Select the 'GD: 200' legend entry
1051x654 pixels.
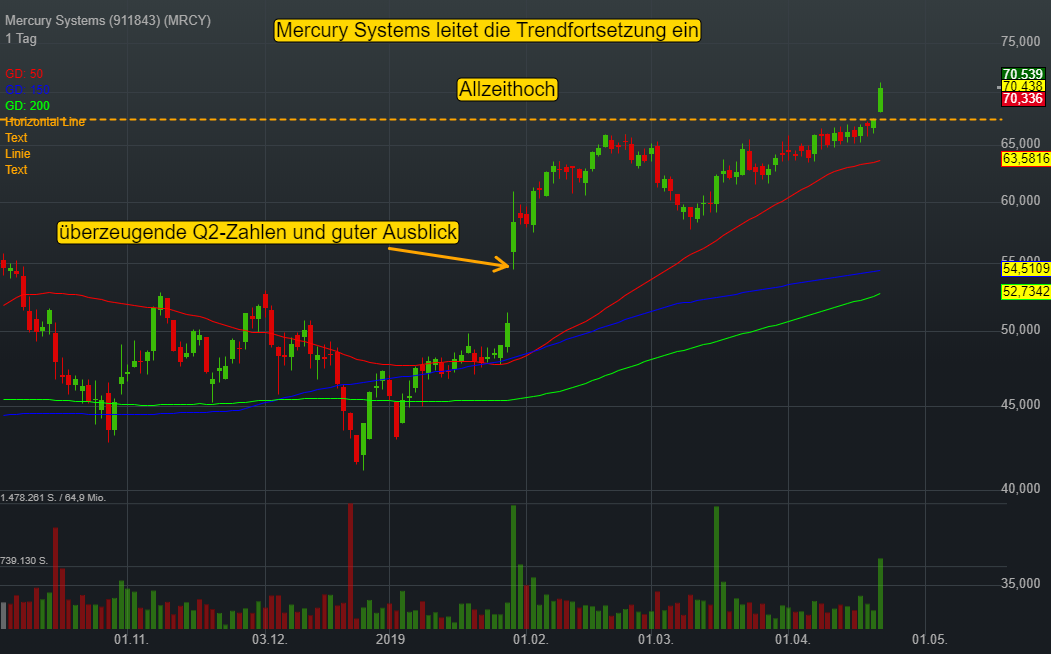point(27,106)
